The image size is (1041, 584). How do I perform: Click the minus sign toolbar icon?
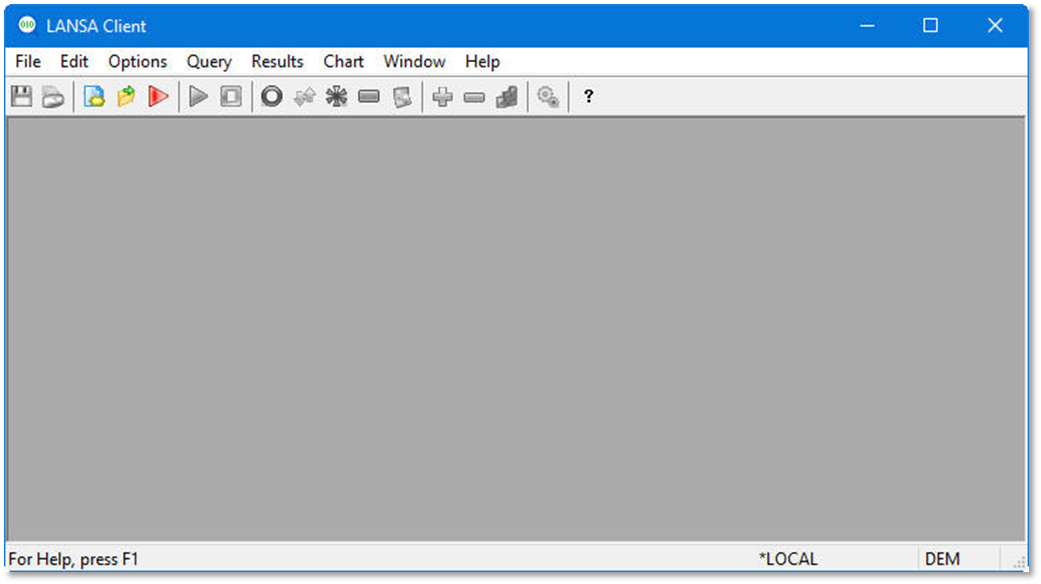coord(474,98)
